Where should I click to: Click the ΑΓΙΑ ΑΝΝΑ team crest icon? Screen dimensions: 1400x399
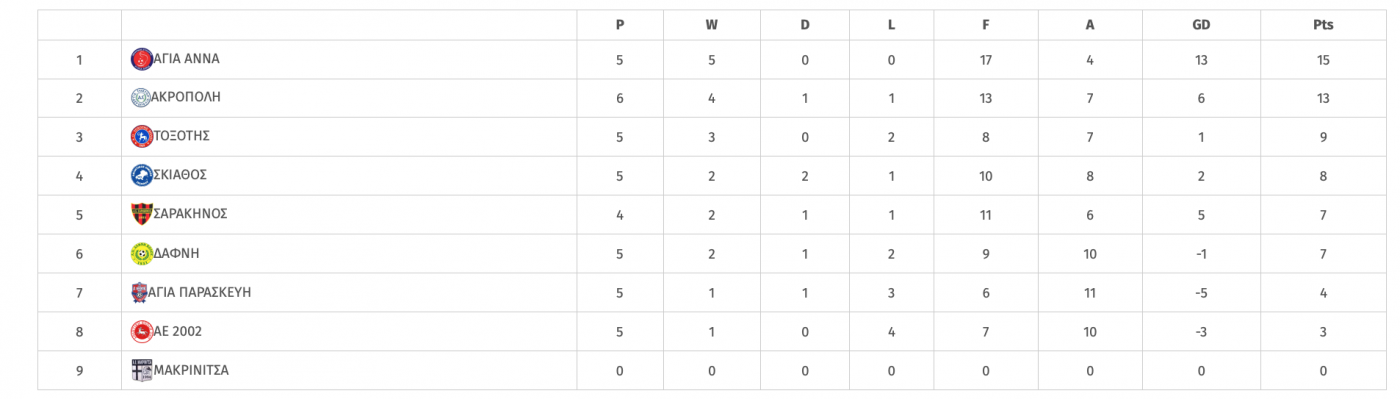142,59
